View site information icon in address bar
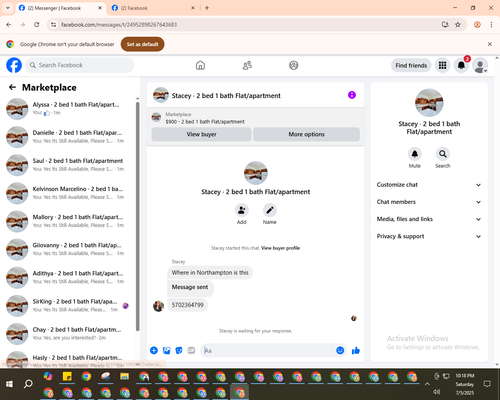 tap(53, 24)
